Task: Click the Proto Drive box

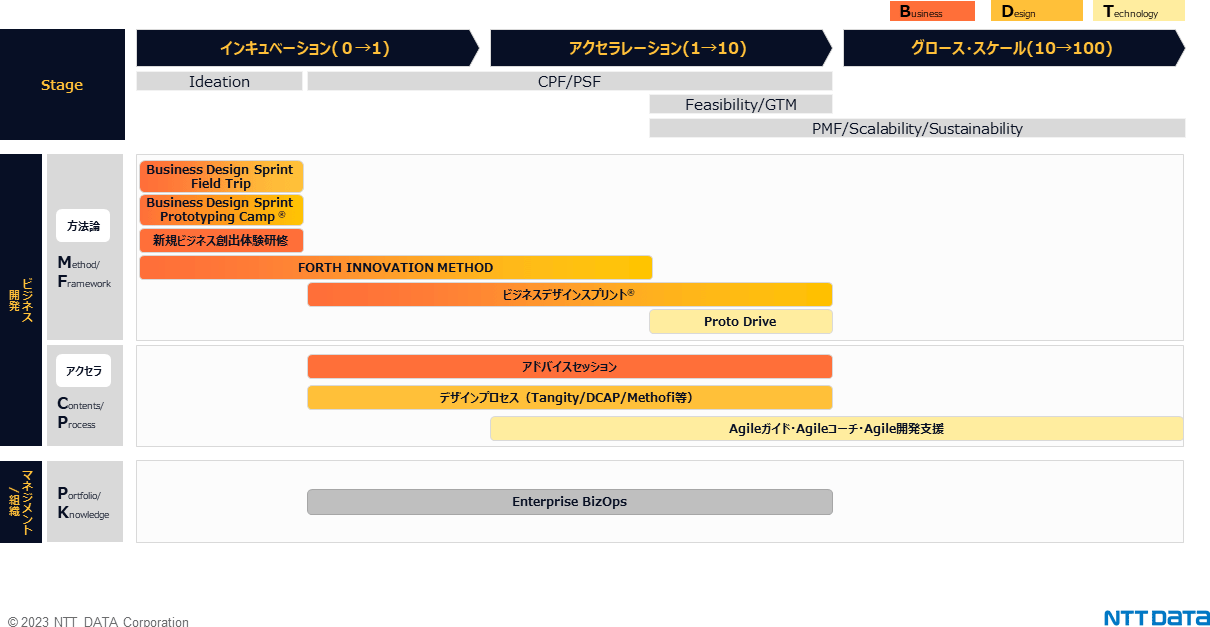Action: click(x=741, y=322)
